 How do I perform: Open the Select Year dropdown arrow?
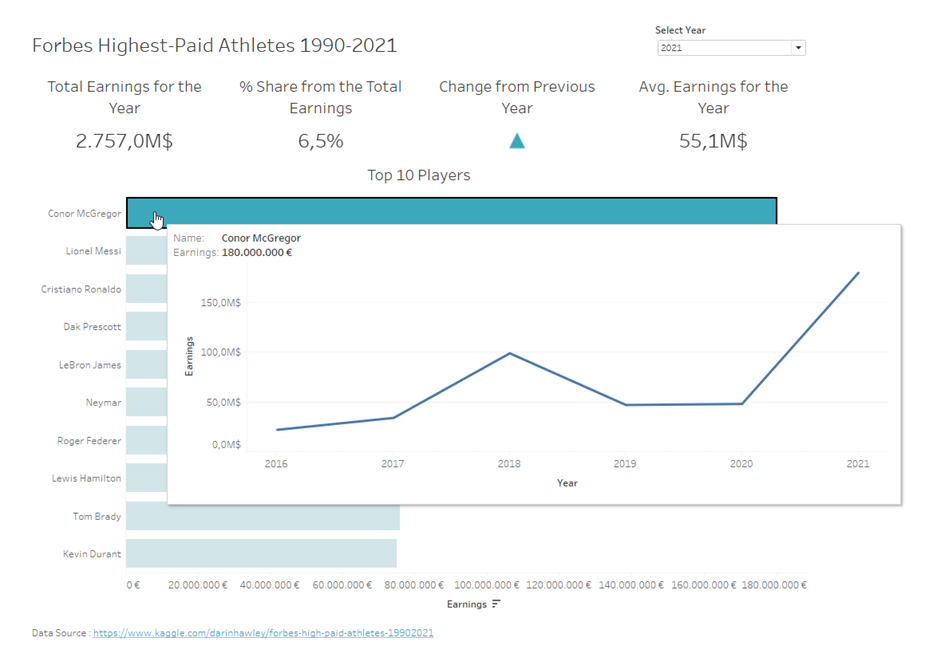pos(798,47)
